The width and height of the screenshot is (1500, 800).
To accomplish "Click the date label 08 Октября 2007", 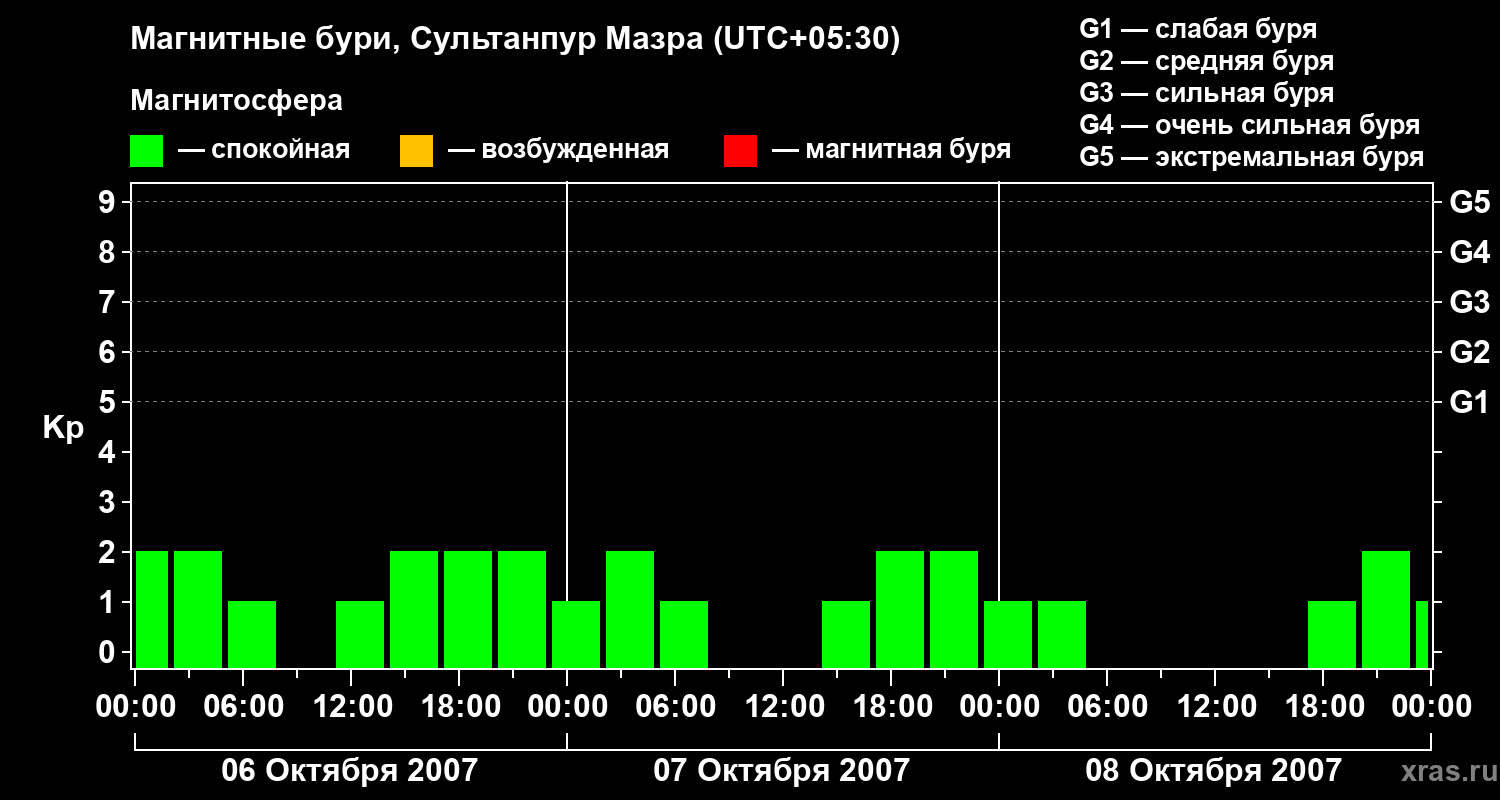I will click(x=1214, y=771).
